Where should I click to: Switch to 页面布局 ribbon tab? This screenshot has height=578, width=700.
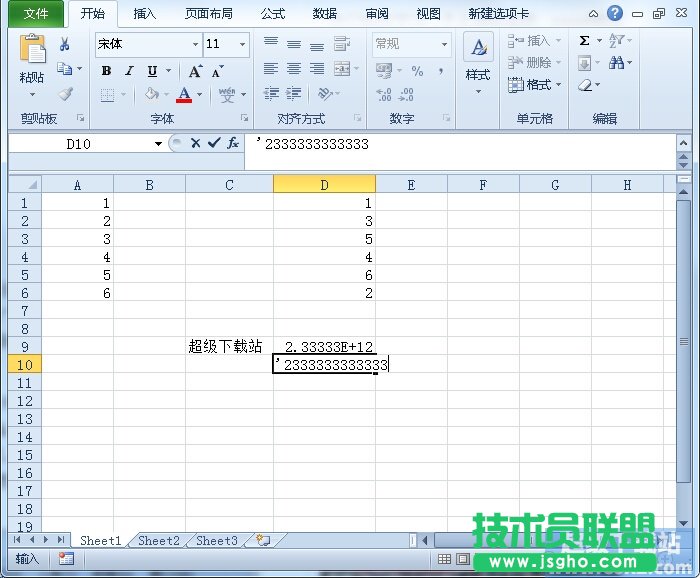click(x=209, y=14)
